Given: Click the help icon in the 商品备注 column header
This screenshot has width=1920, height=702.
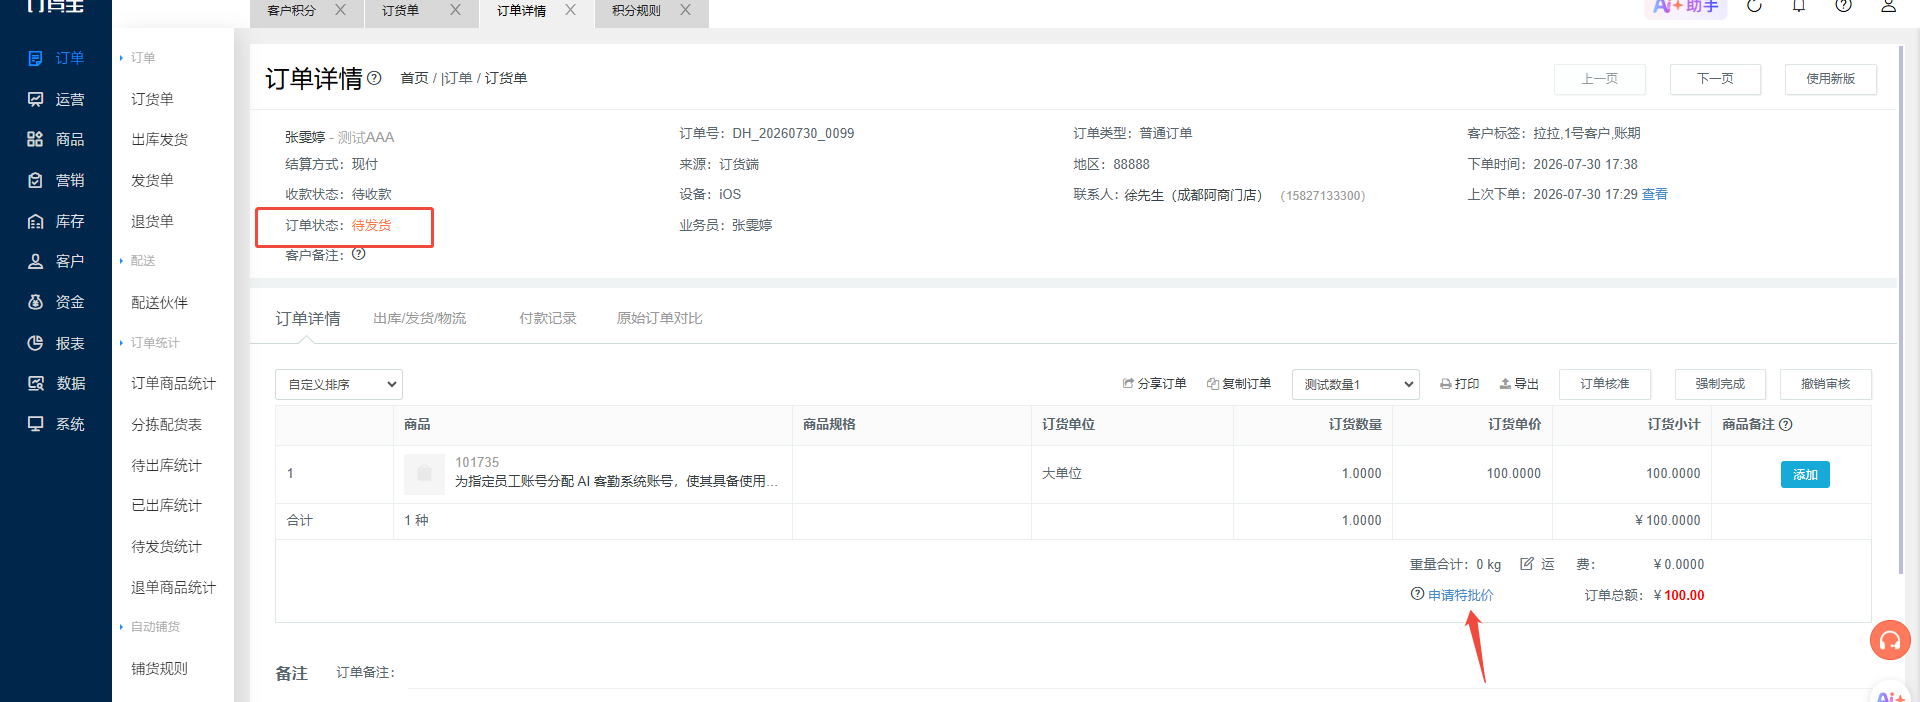Looking at the screenshot, I should tap(1786, 424).
